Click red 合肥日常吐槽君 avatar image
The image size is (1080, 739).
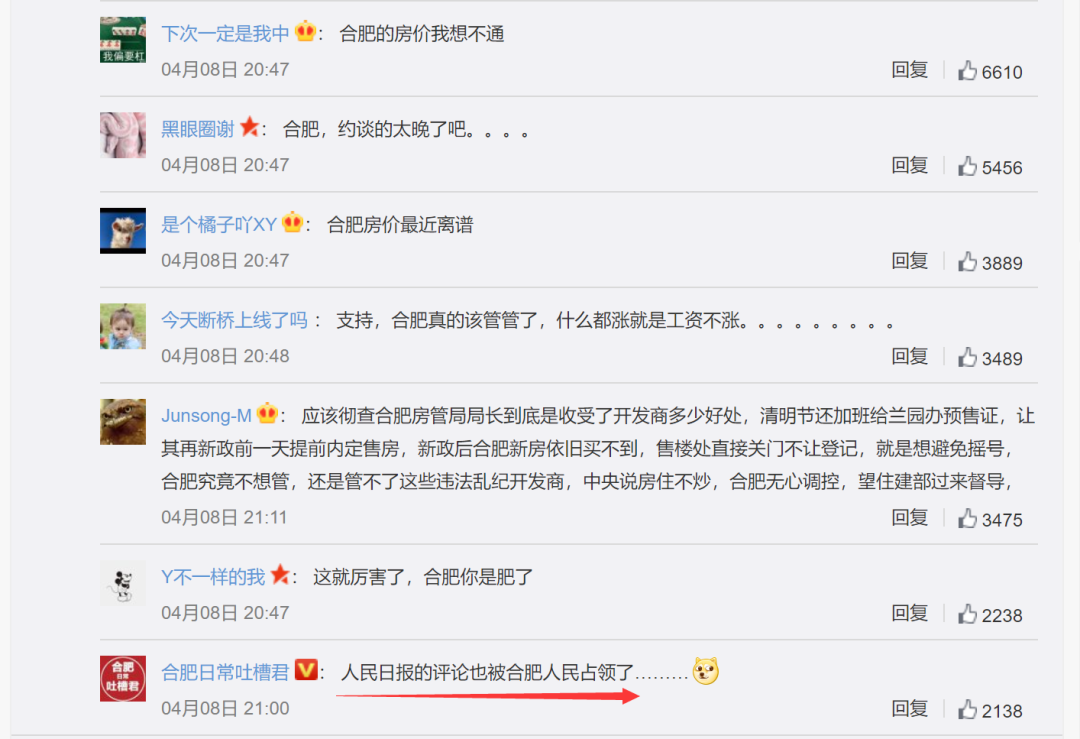123,678
